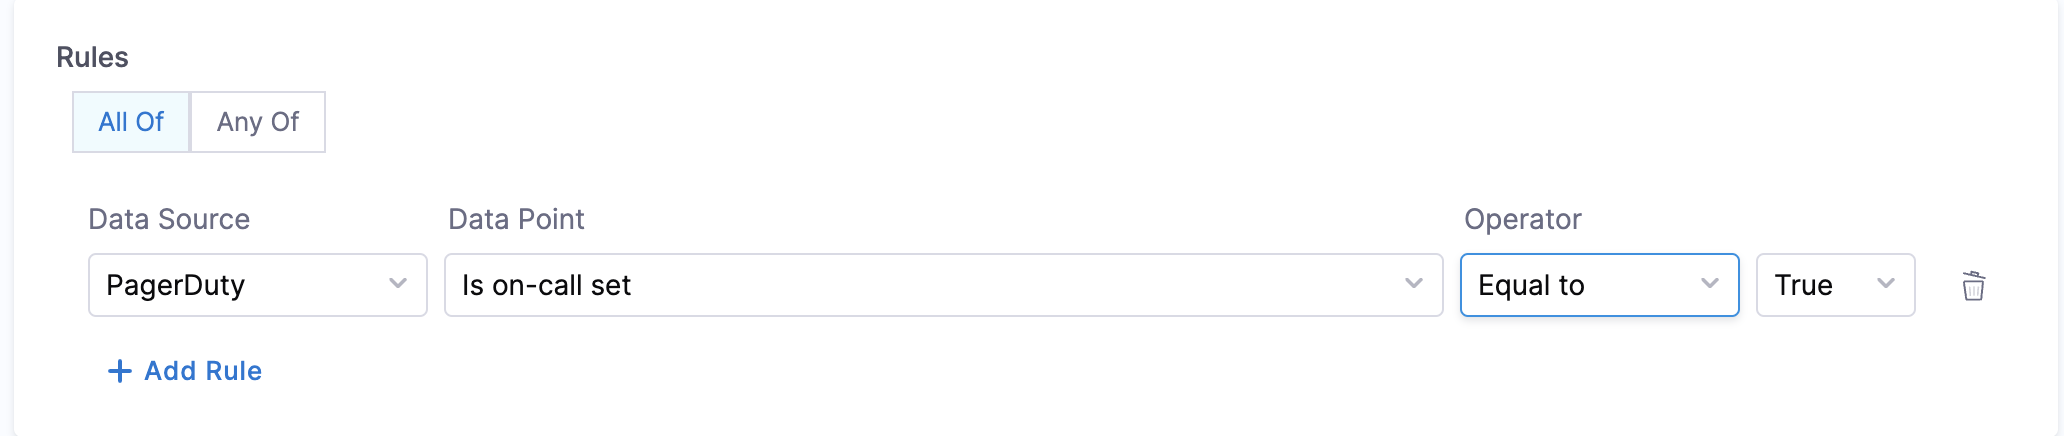Click the Is on-call set text
The height and width of the screenshot is (436, 2064).
pyautogui.click(x=546, y=286)
